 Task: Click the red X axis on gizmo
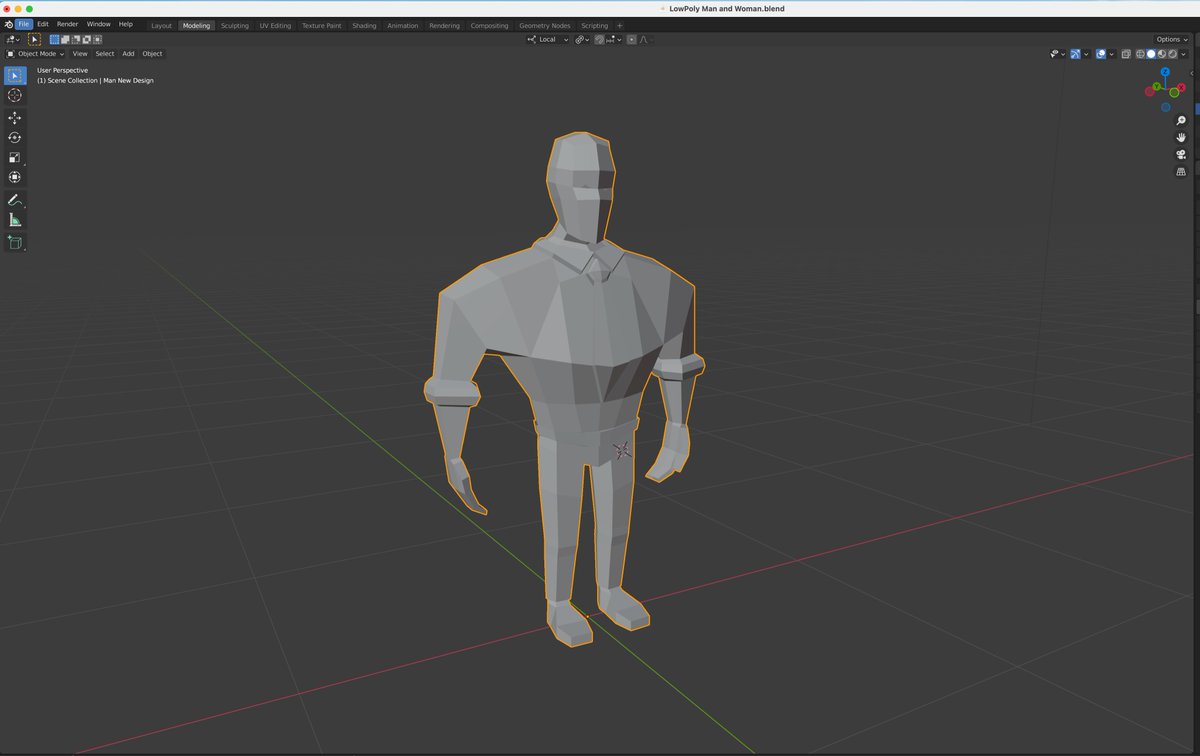pos(1181,87)
